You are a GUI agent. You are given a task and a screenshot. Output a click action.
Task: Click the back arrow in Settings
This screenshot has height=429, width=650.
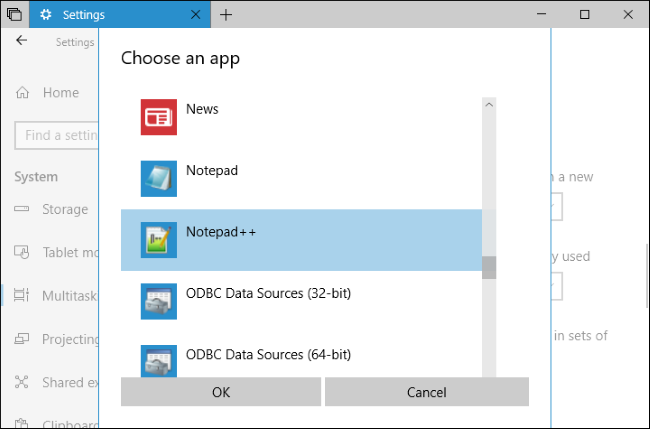point(22,42)
